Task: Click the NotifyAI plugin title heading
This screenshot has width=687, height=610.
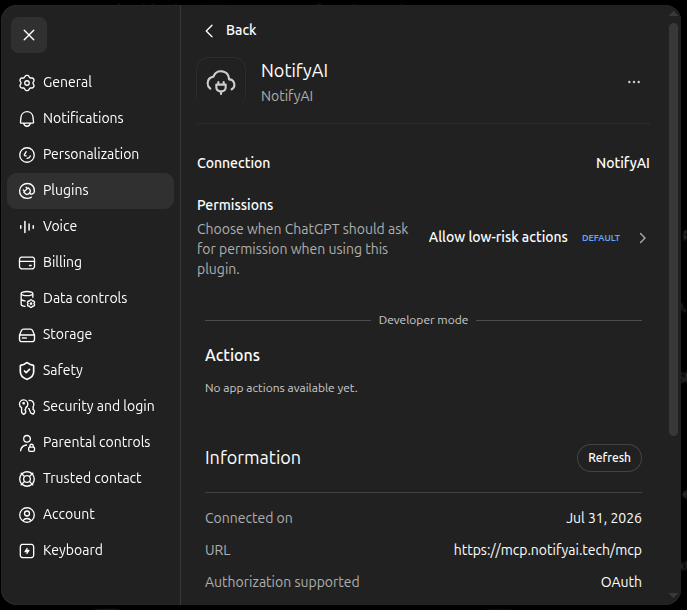Action: [x=294, y=71]
